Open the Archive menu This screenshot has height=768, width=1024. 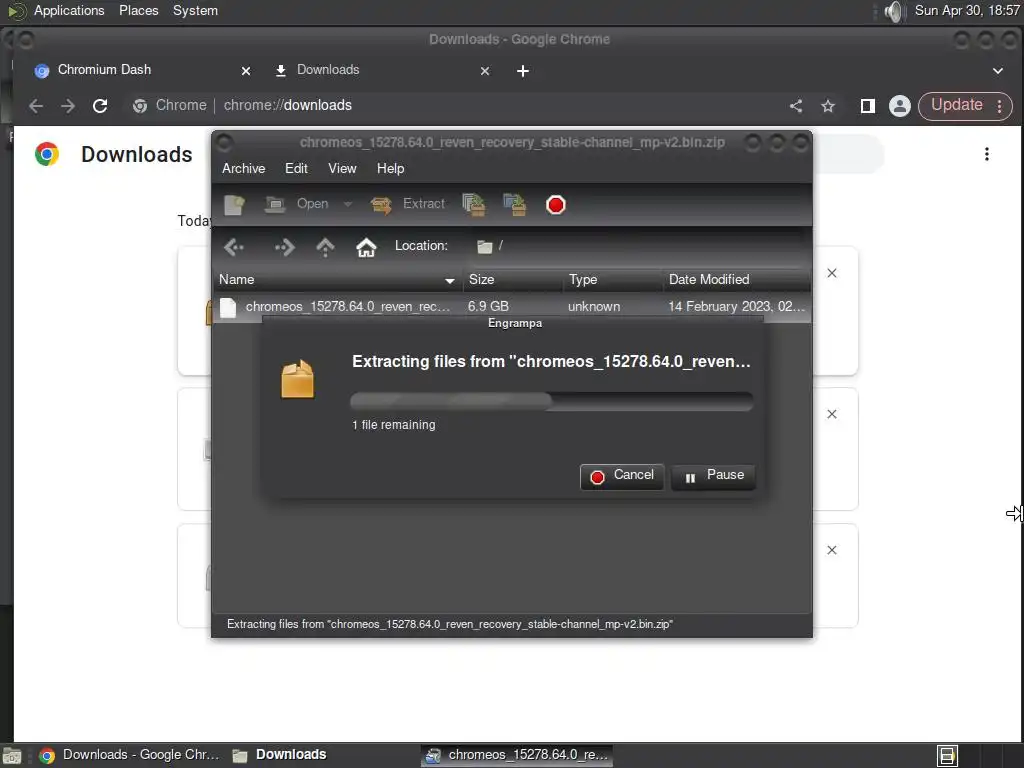point(244,168)
